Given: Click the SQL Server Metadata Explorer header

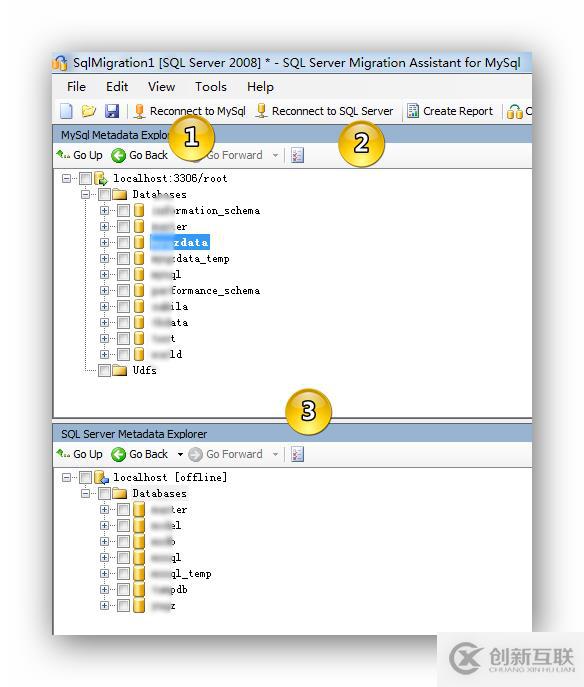Looking at the screenshot, I should point(292,434).
